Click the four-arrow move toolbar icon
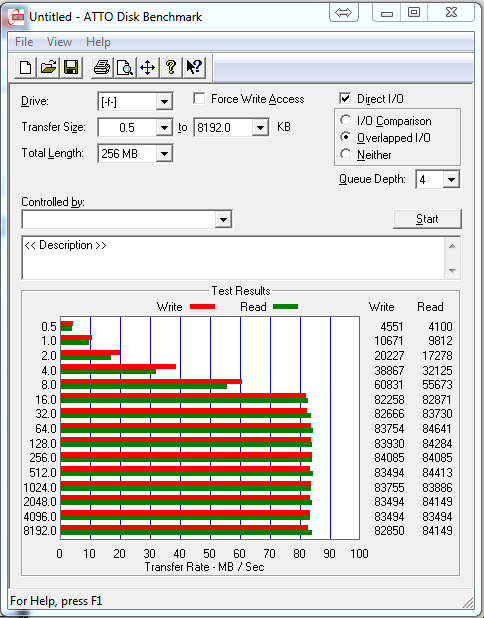484x618 pixels. pos(148,67)
